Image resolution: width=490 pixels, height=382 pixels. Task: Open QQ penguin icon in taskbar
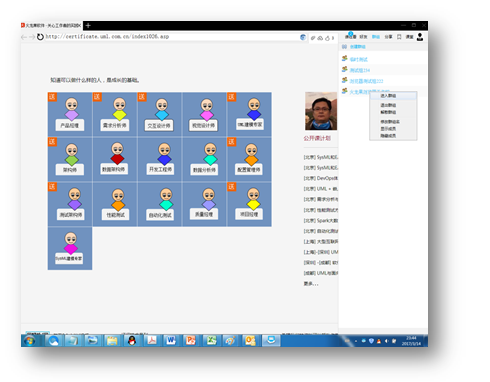coord(132,340)
